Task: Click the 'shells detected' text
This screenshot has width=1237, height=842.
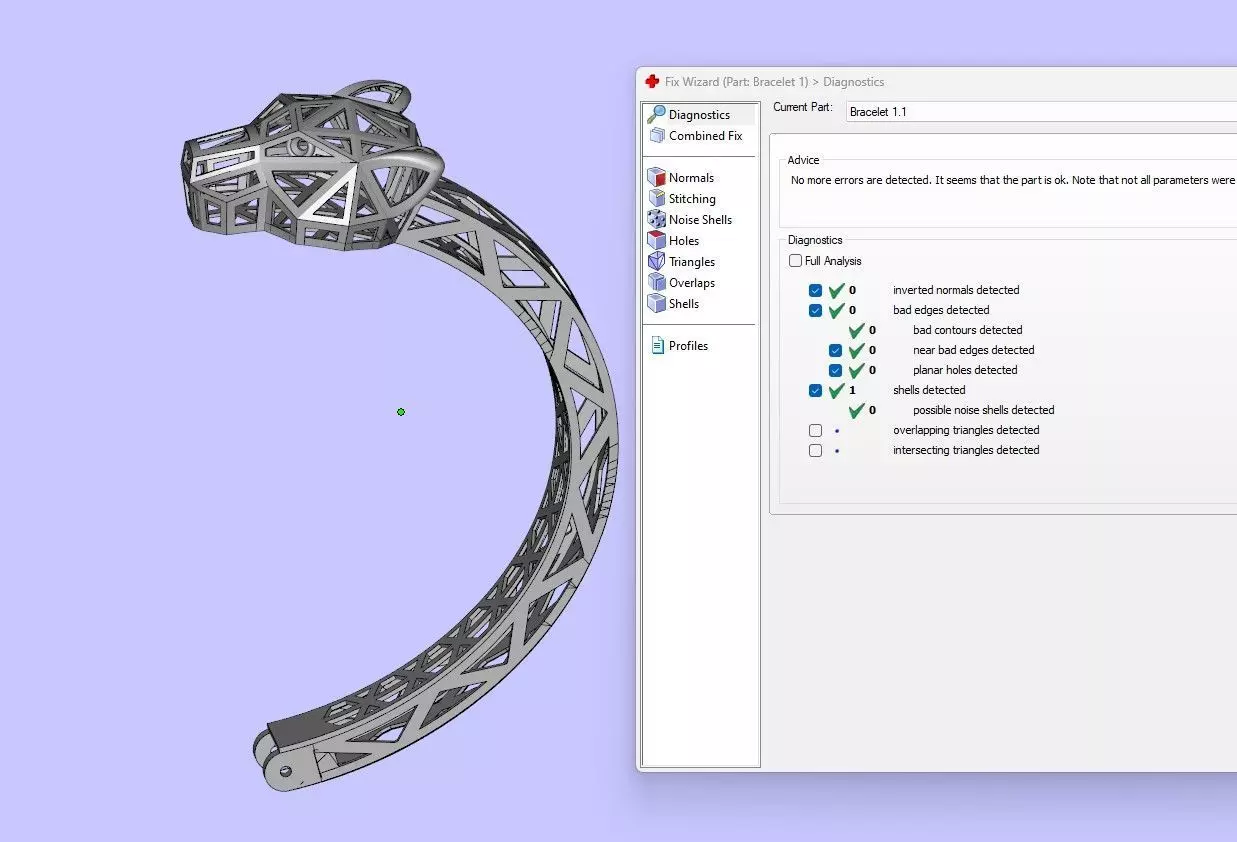Action: [x=929, y=390]
